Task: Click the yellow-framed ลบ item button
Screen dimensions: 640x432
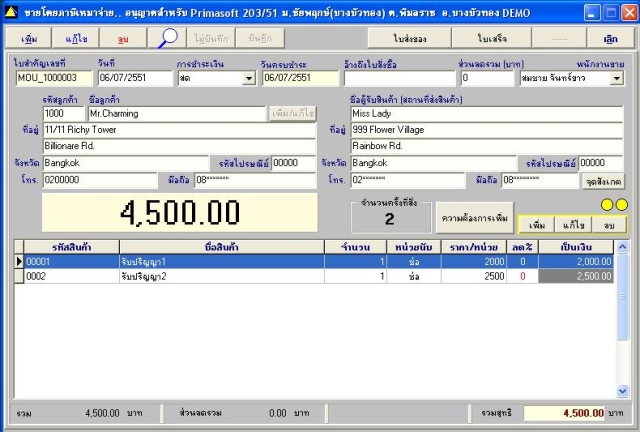Action: coord(609,225)
